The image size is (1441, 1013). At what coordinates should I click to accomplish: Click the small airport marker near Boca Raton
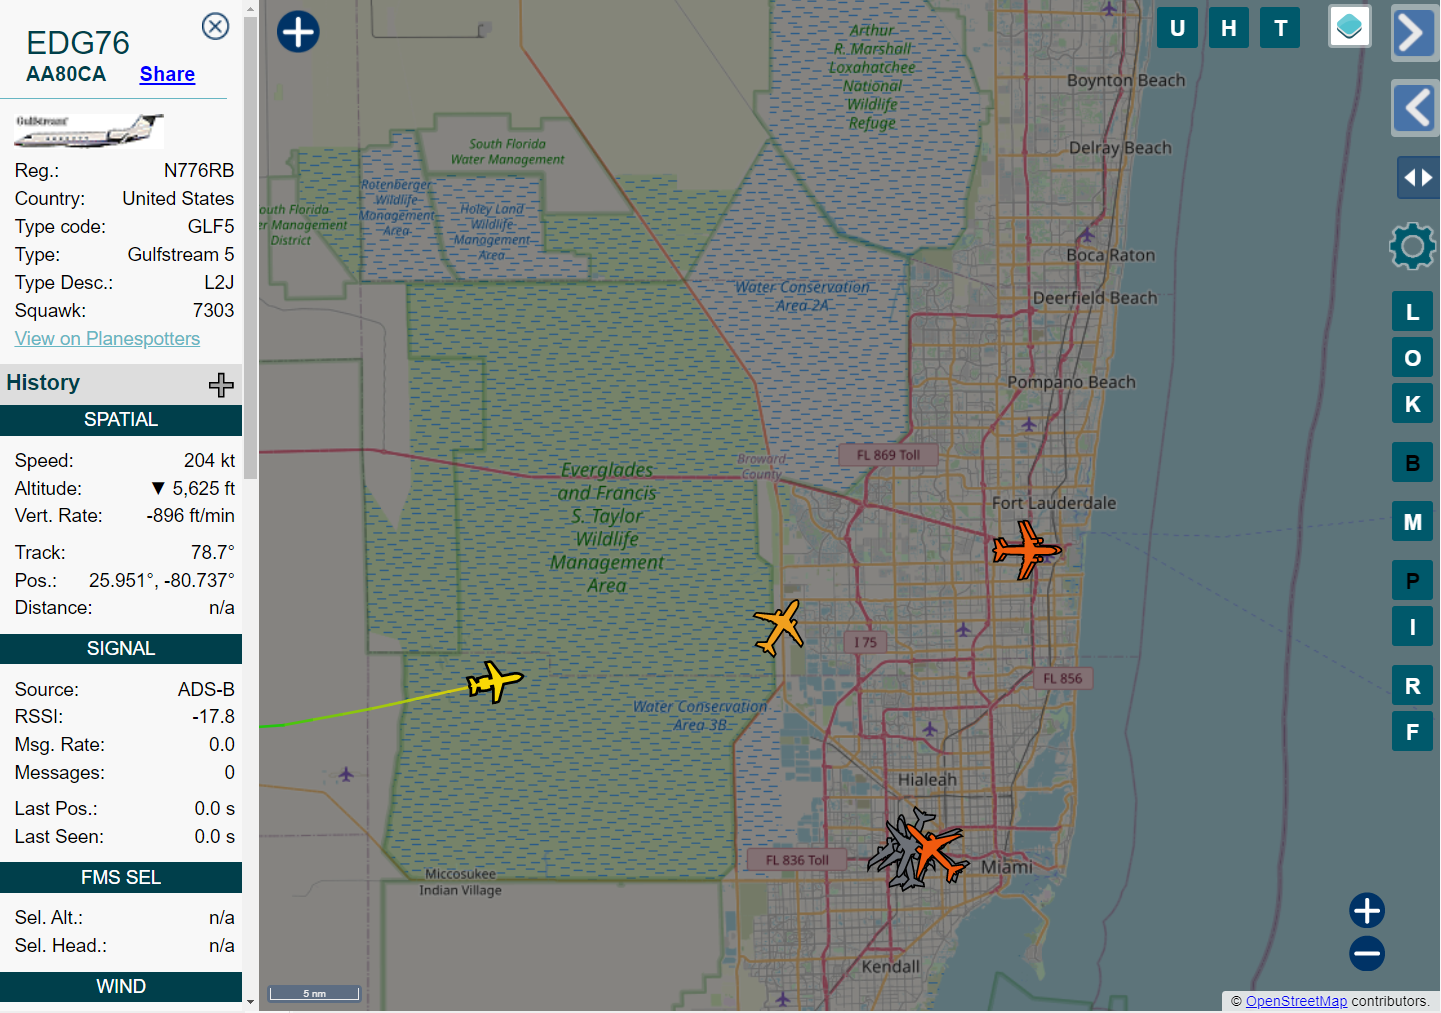pyautogui.click(x=1087, y=236)
